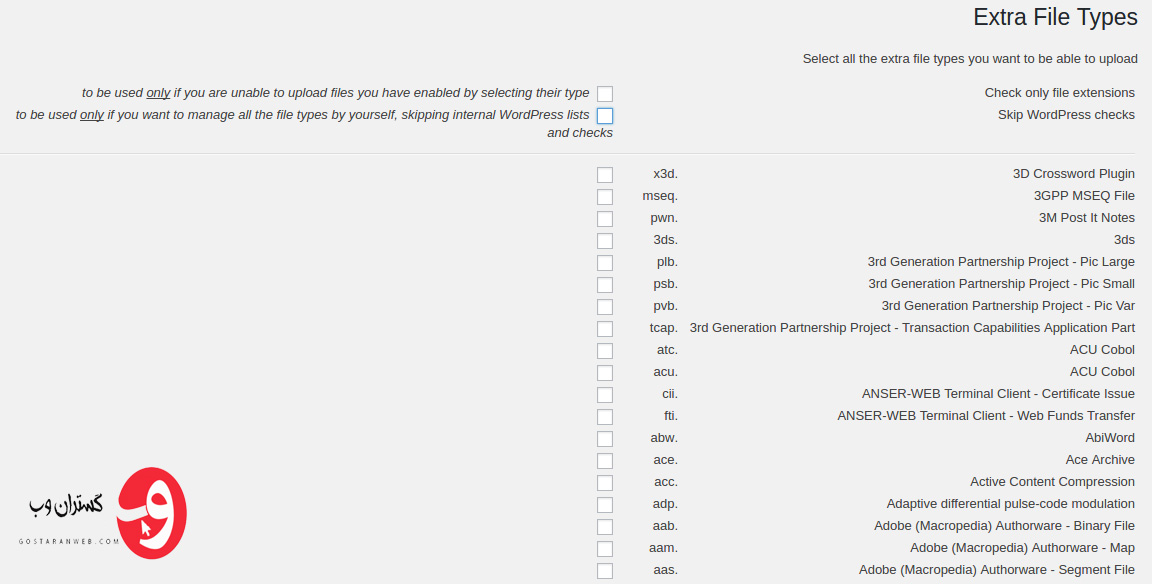This screenshot has width=1152, height=584.
Task: Click the Gostaran Web red logo
Action: 152,513
